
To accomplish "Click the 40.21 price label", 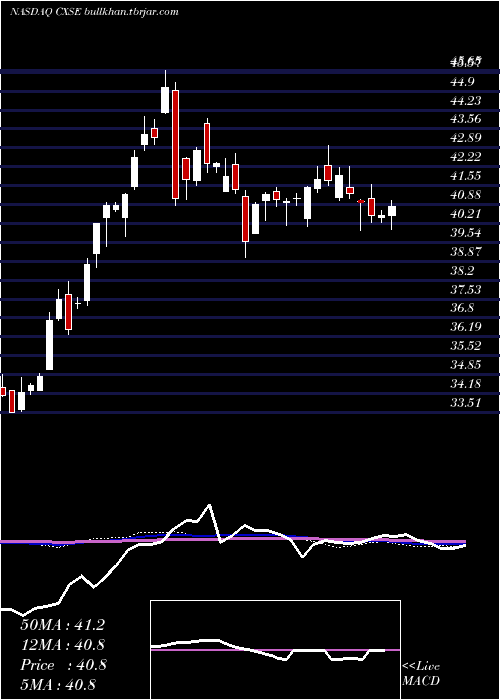I will (466, 214).
